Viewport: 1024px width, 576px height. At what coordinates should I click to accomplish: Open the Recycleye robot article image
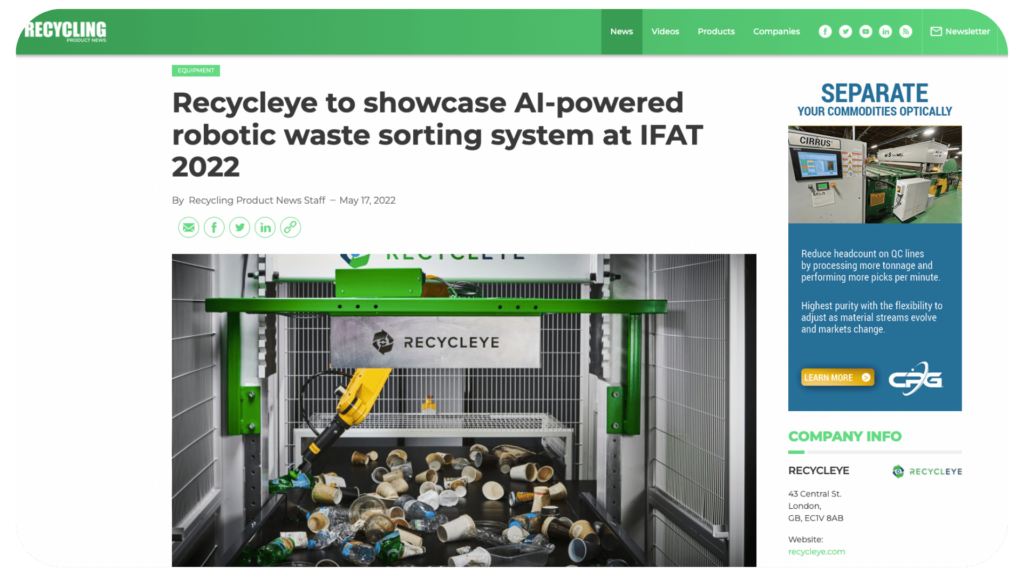click(464, 410)
